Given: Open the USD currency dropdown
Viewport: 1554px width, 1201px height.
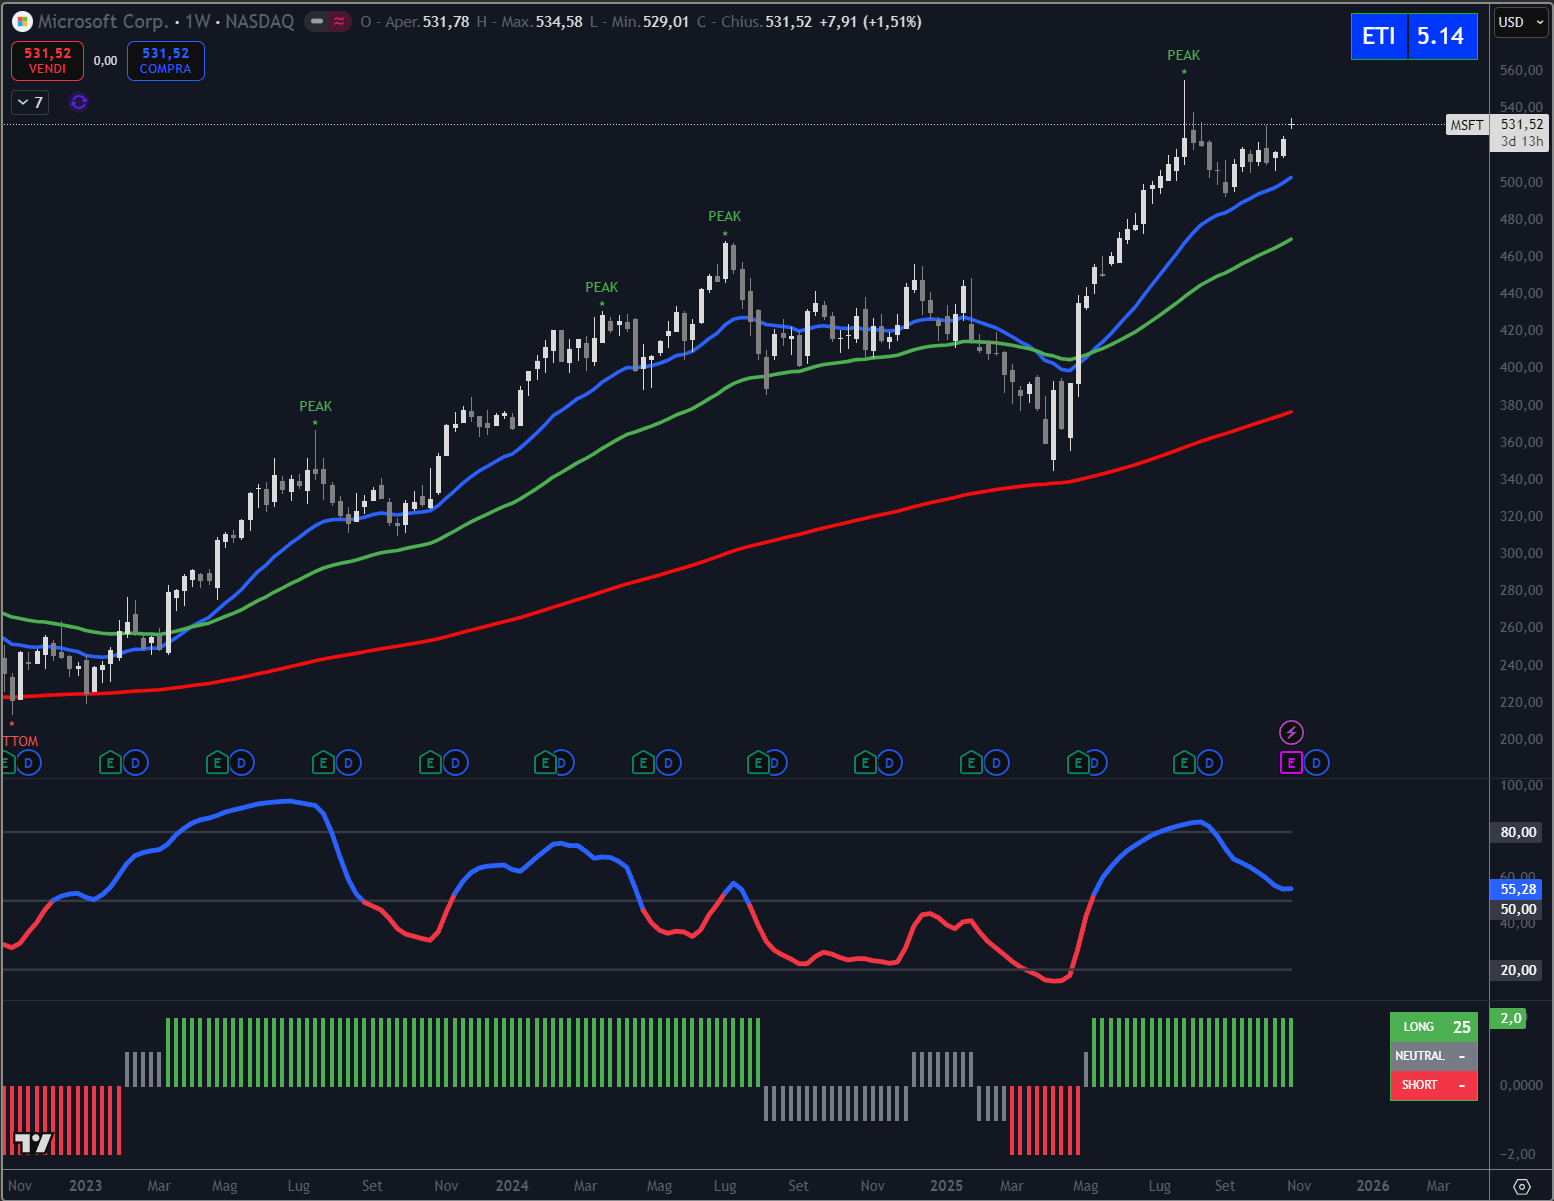Looking at the screenshot, I should [x=1519, y=22].
